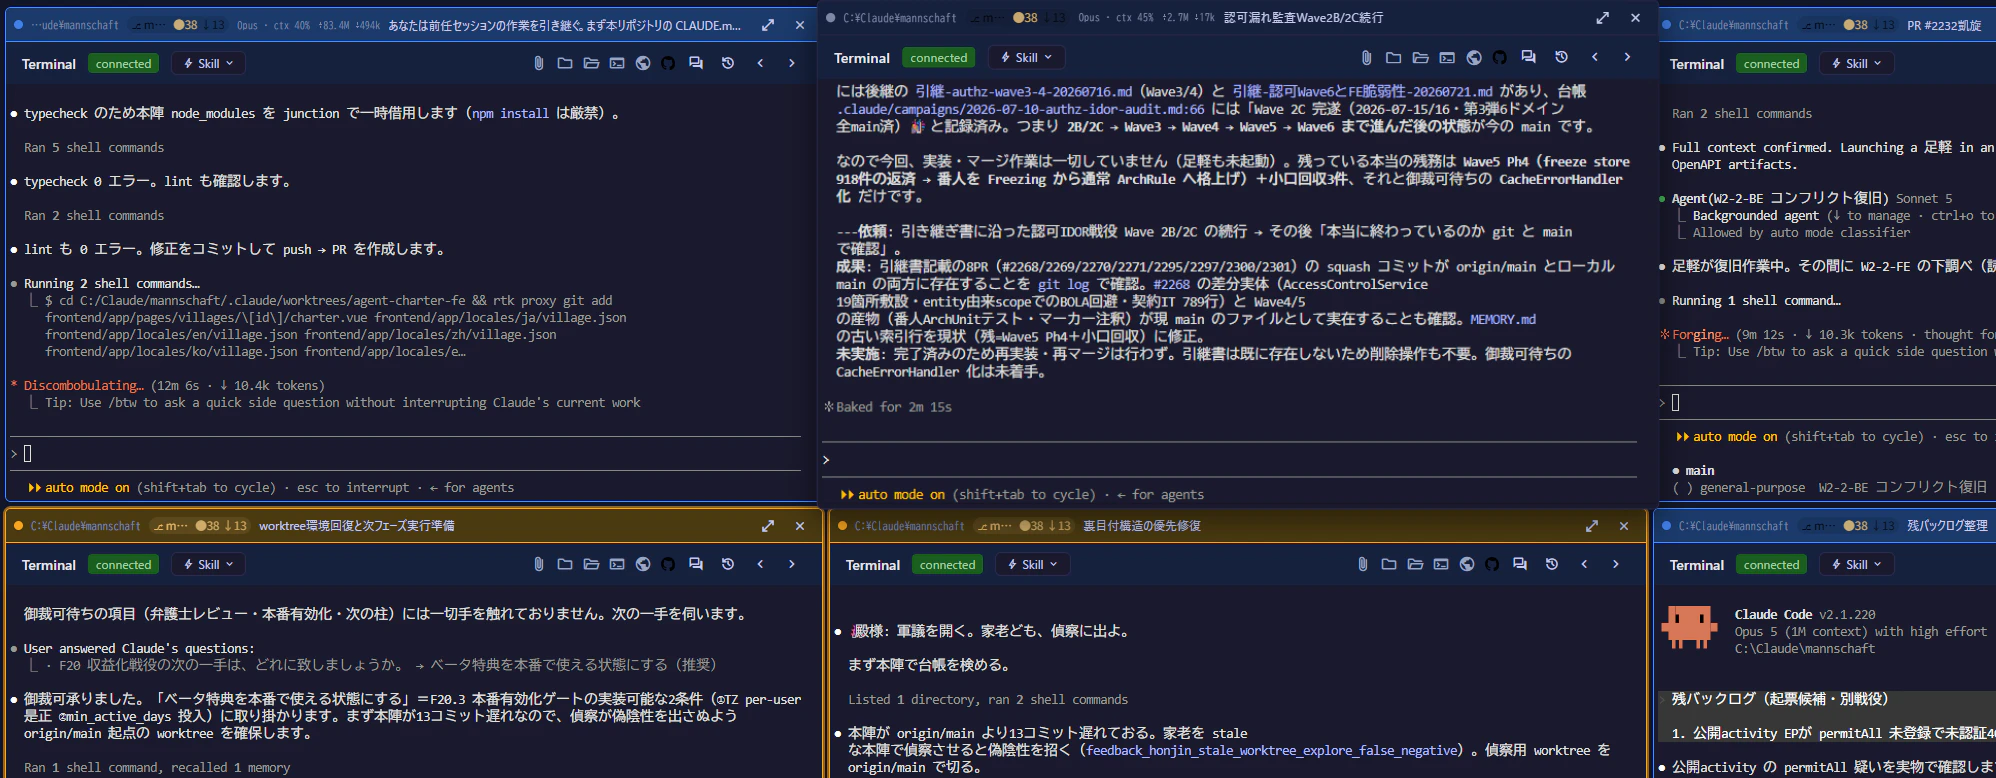The width and height of the screenshot is (1996, 778).
Task: Open the MEMORY.md link
Action: pos(1503,319)
